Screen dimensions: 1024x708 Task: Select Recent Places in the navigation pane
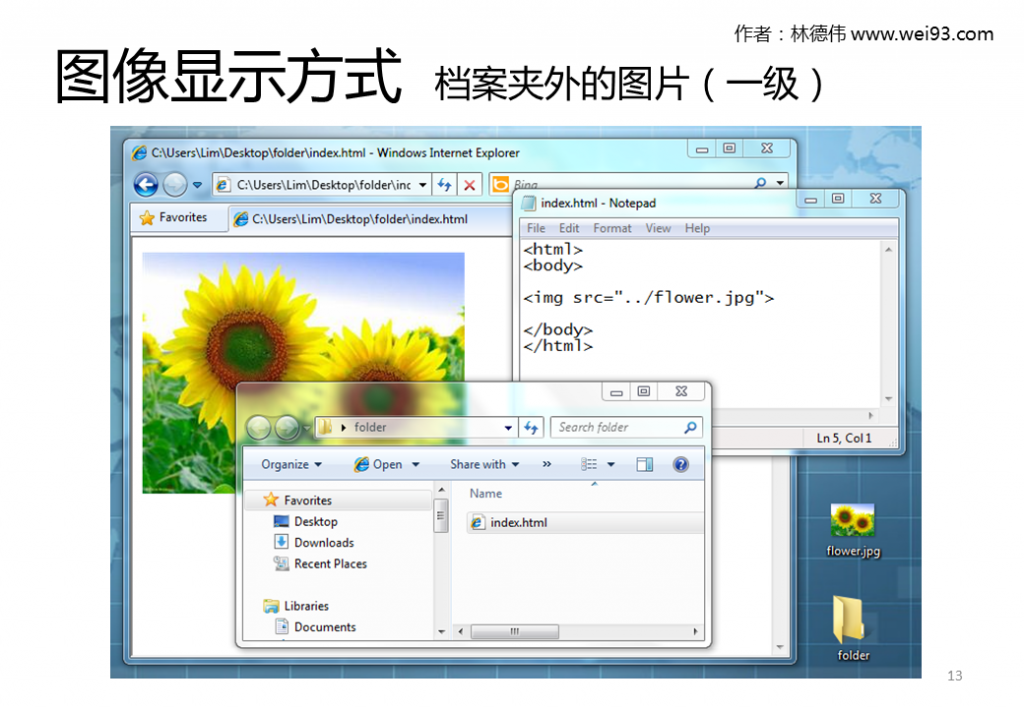click(x=330, y=563)
